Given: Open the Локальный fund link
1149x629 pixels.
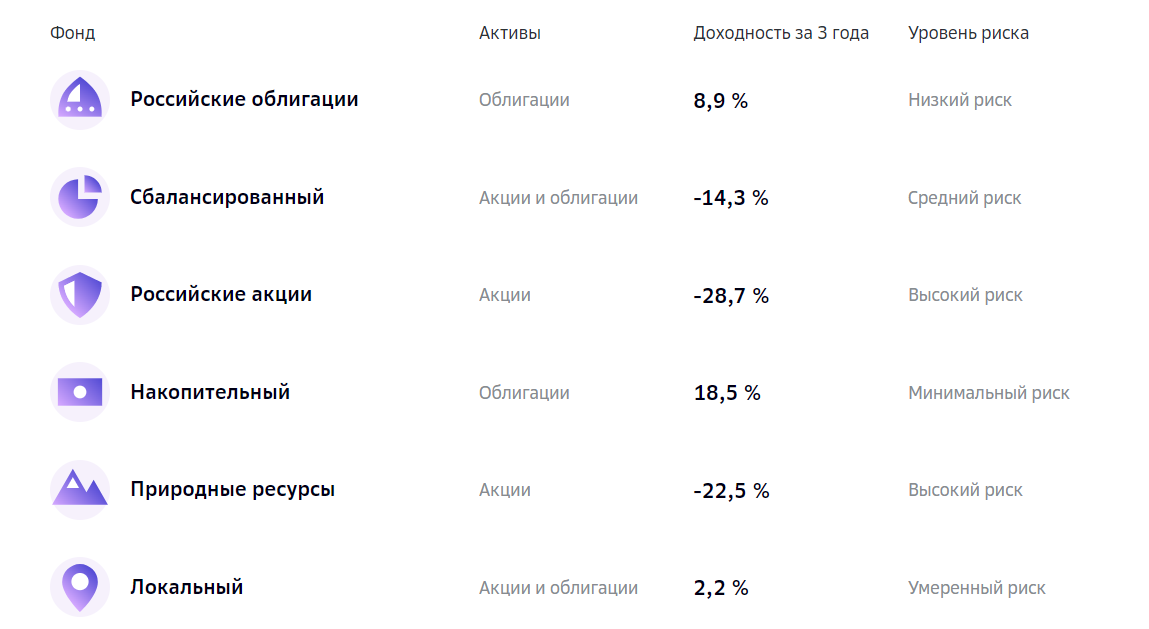Looking at the screenshot, I should (187, 587).
